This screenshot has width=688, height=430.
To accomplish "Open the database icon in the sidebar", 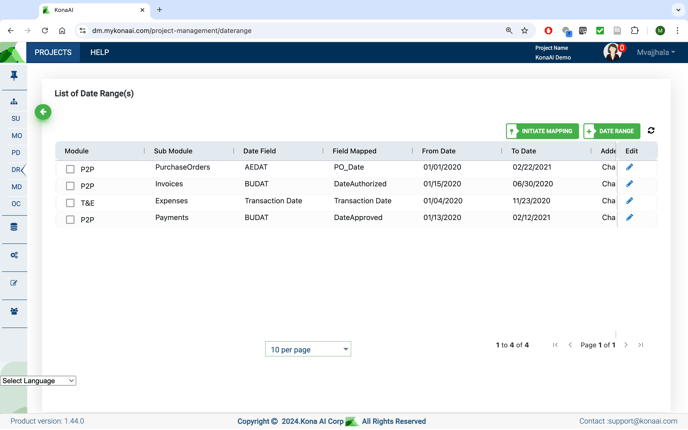I will click(14, 227).
